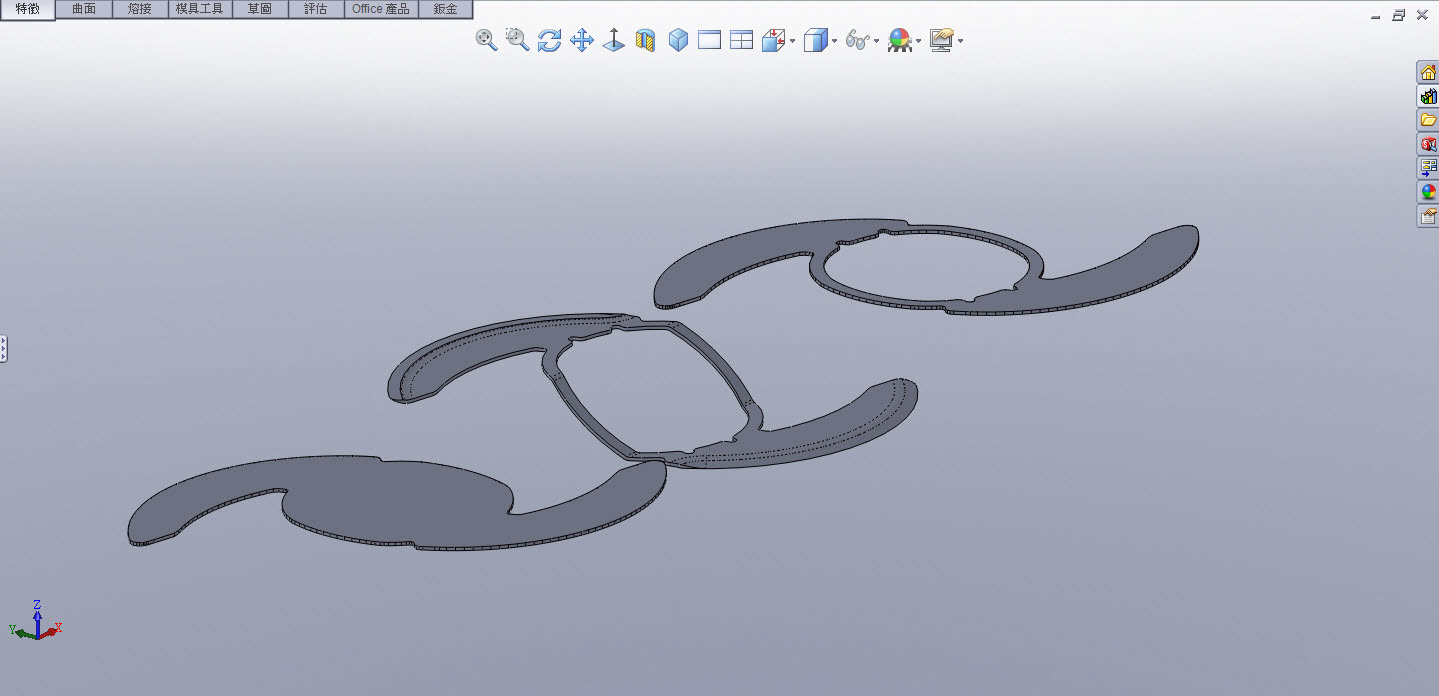1439x696 pixels.
Task: Open the Appearances color ball task pane tab
Action: click(1427, 192)
